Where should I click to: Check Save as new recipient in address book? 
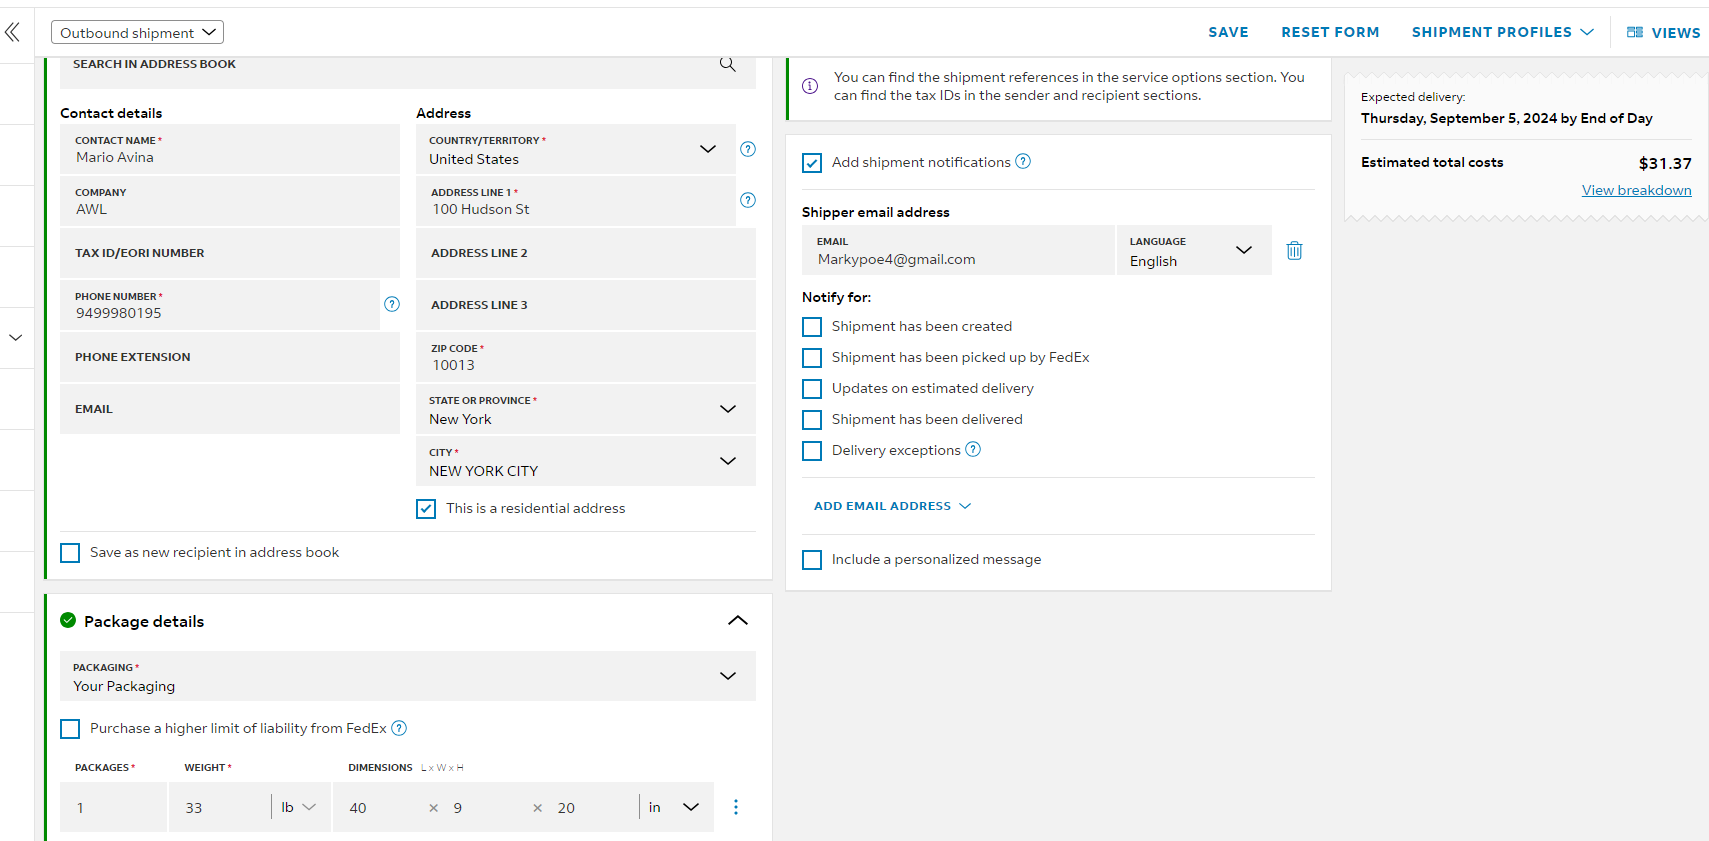click(70, 553)
